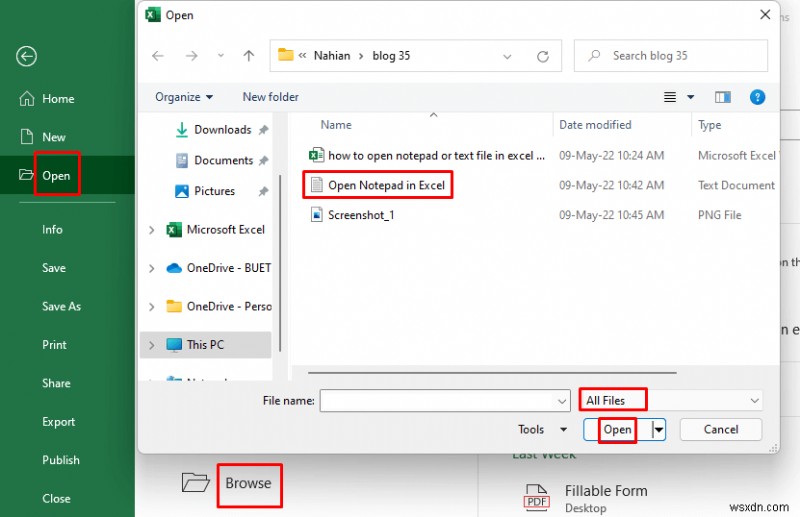Open the Organize menu
Screen dimensions: 800x517
(x=184, y=97)
